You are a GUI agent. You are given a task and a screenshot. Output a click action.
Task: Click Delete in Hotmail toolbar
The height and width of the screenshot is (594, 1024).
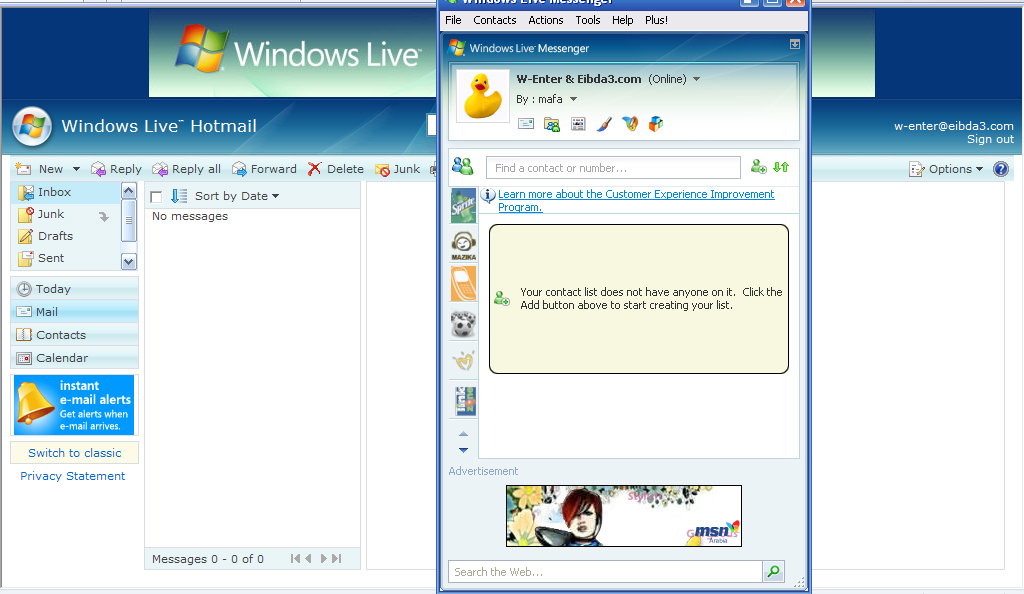(x=336, y=169)
